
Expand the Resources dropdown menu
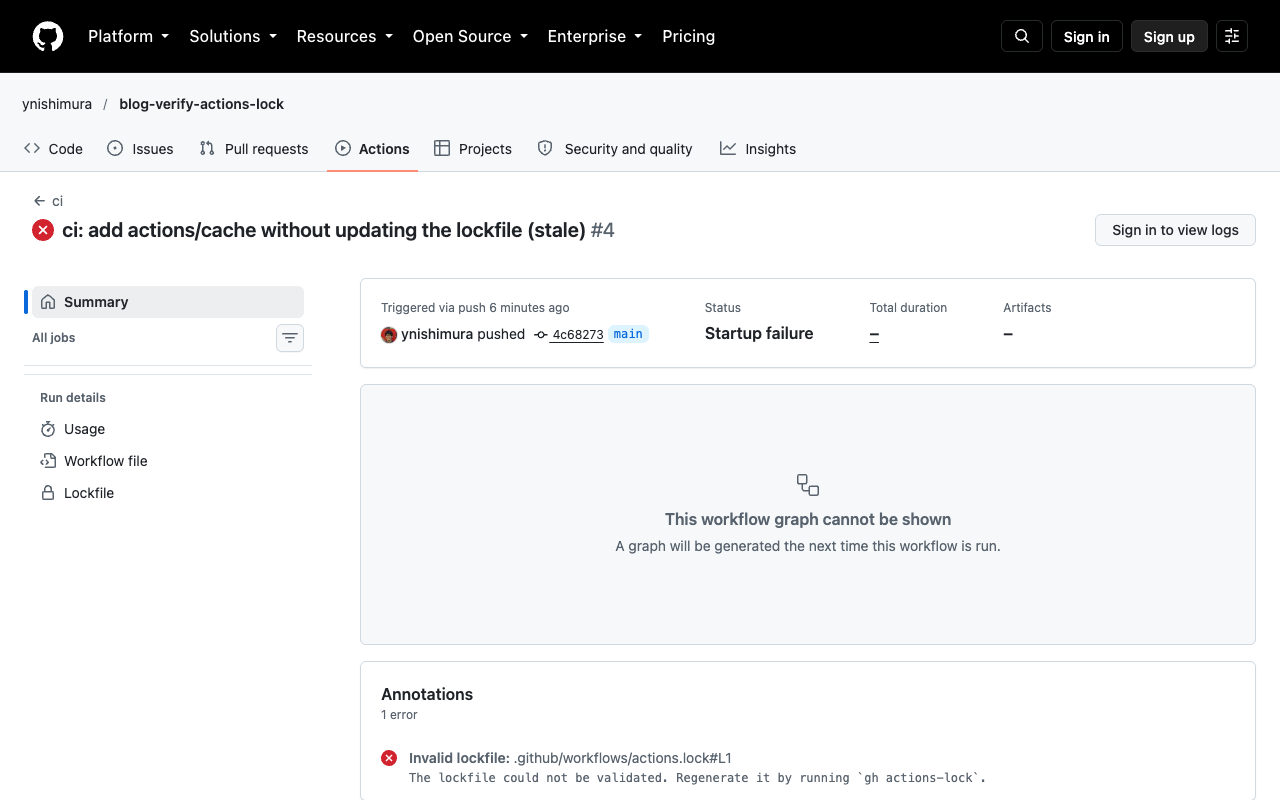point(345,36)
